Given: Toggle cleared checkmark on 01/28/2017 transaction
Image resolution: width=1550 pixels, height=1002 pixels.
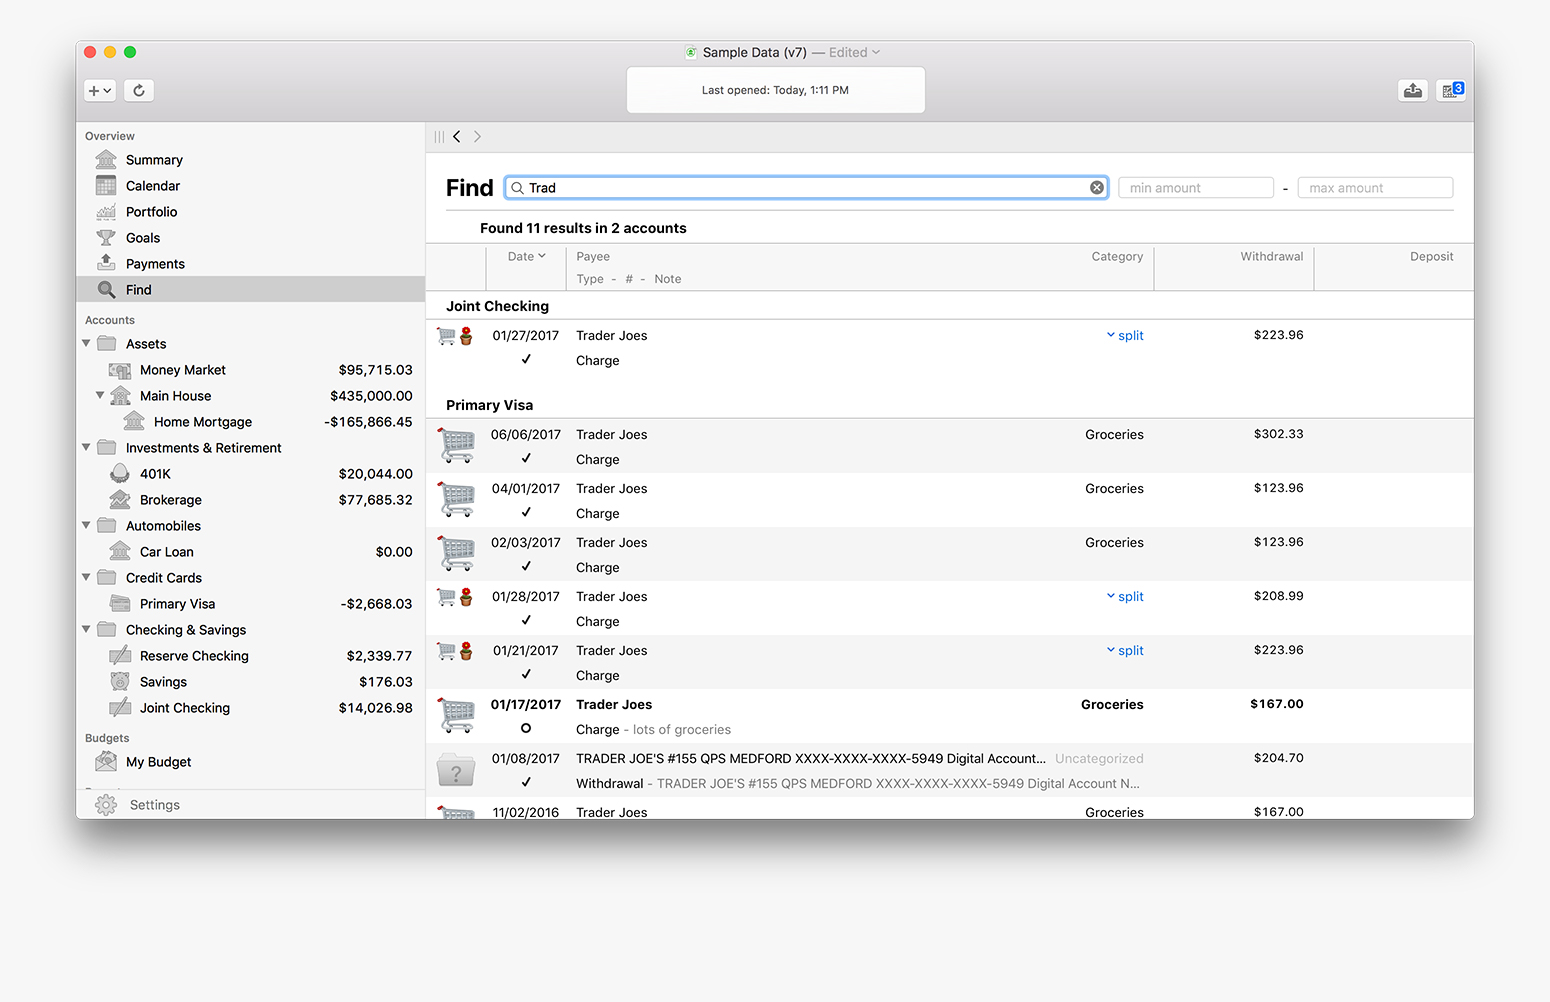Looking at the screenshot, I should tap(526, 620).
